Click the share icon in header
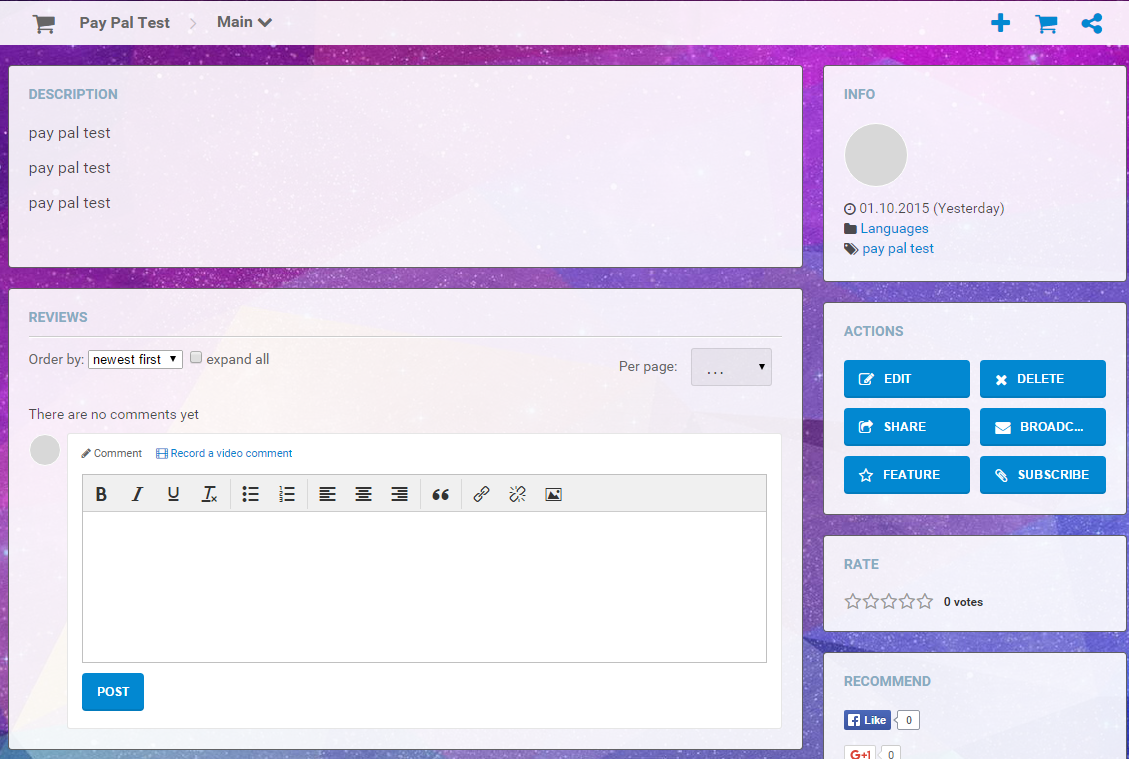Screen dimensions: 1129x759 point(1092,23)
